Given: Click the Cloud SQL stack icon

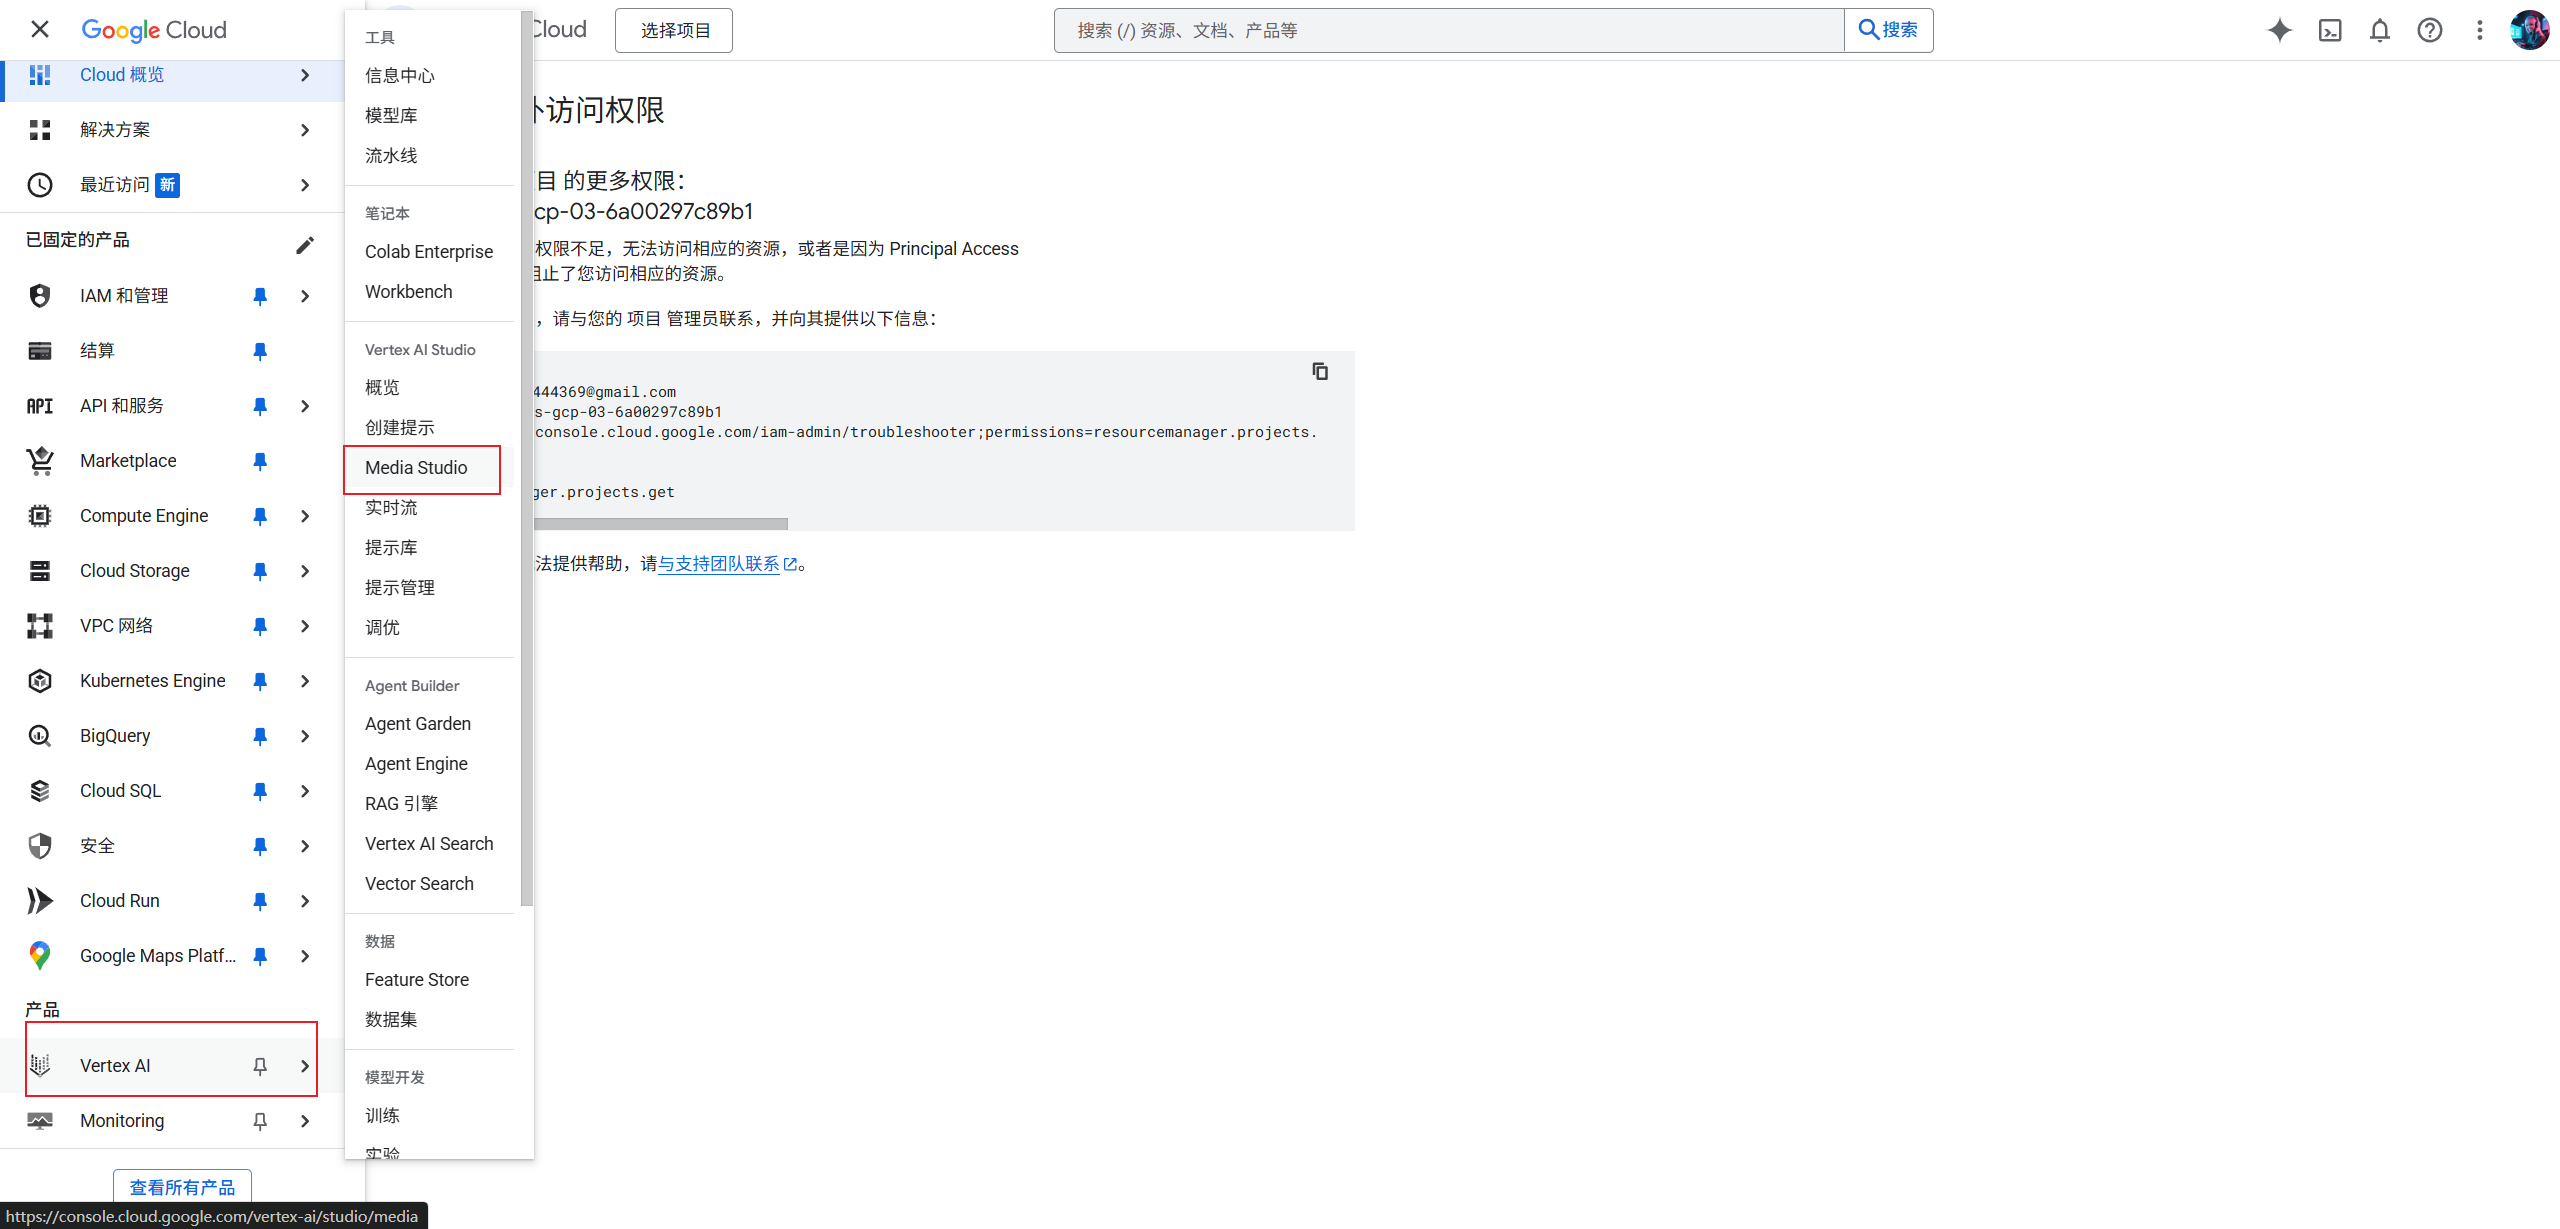Looking at the screenshot, I should (x=40, y=791).
